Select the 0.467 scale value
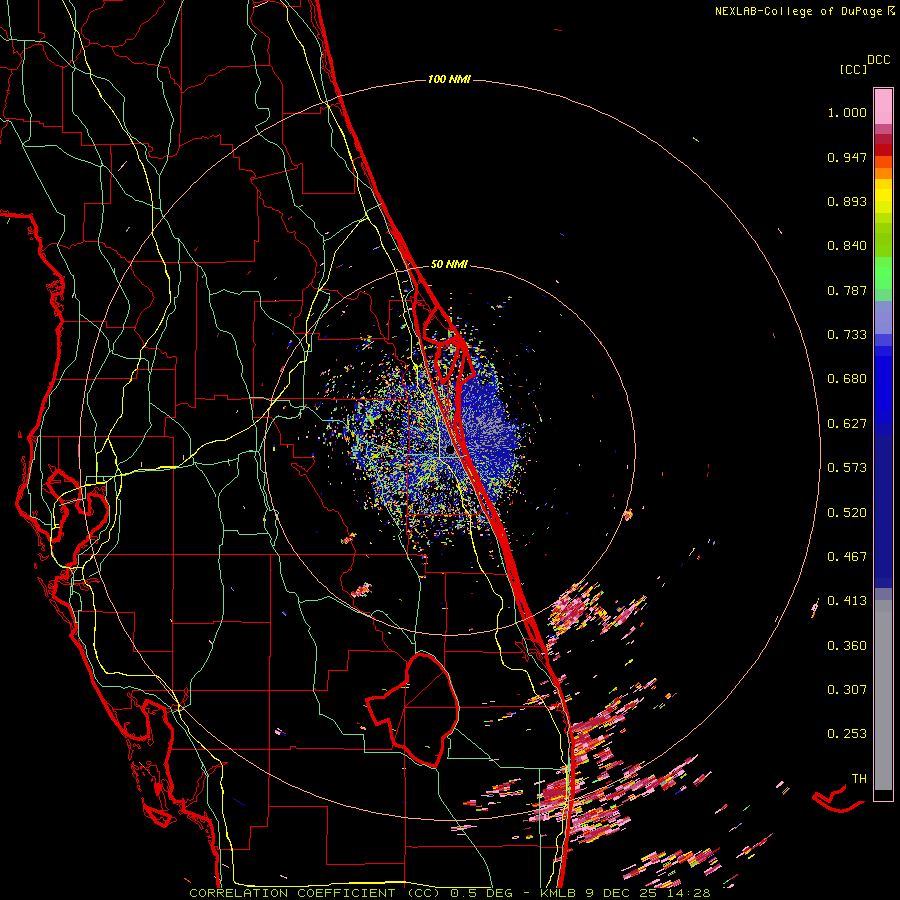The image size is (900, 900). pos(847,557)
